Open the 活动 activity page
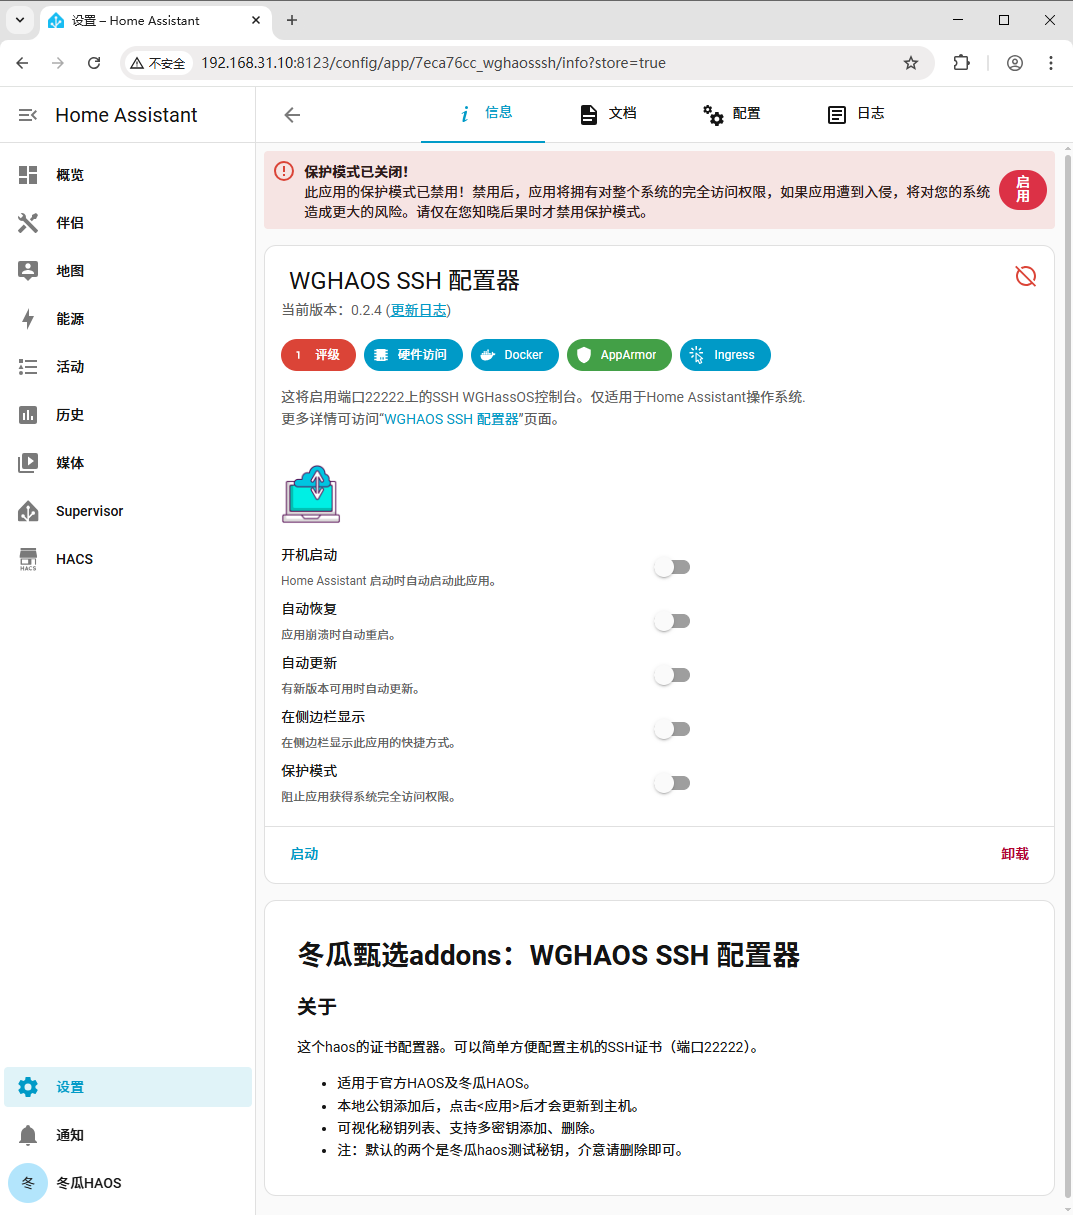 tap(128, 367)
